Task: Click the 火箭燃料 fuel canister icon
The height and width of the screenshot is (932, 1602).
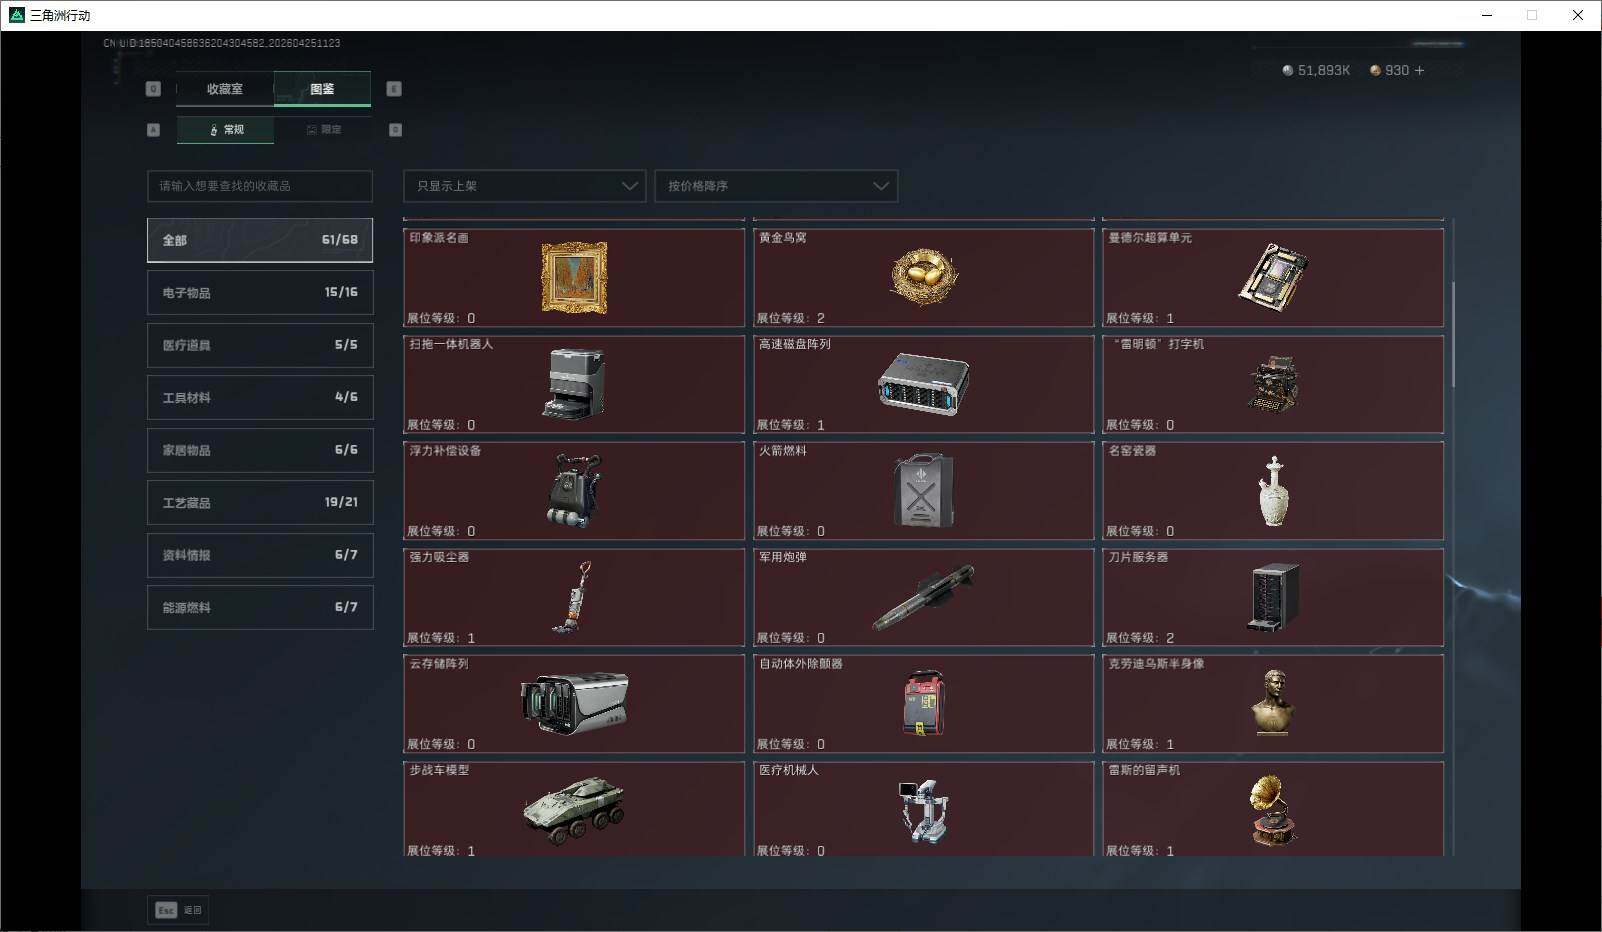Action: [923, 491]
